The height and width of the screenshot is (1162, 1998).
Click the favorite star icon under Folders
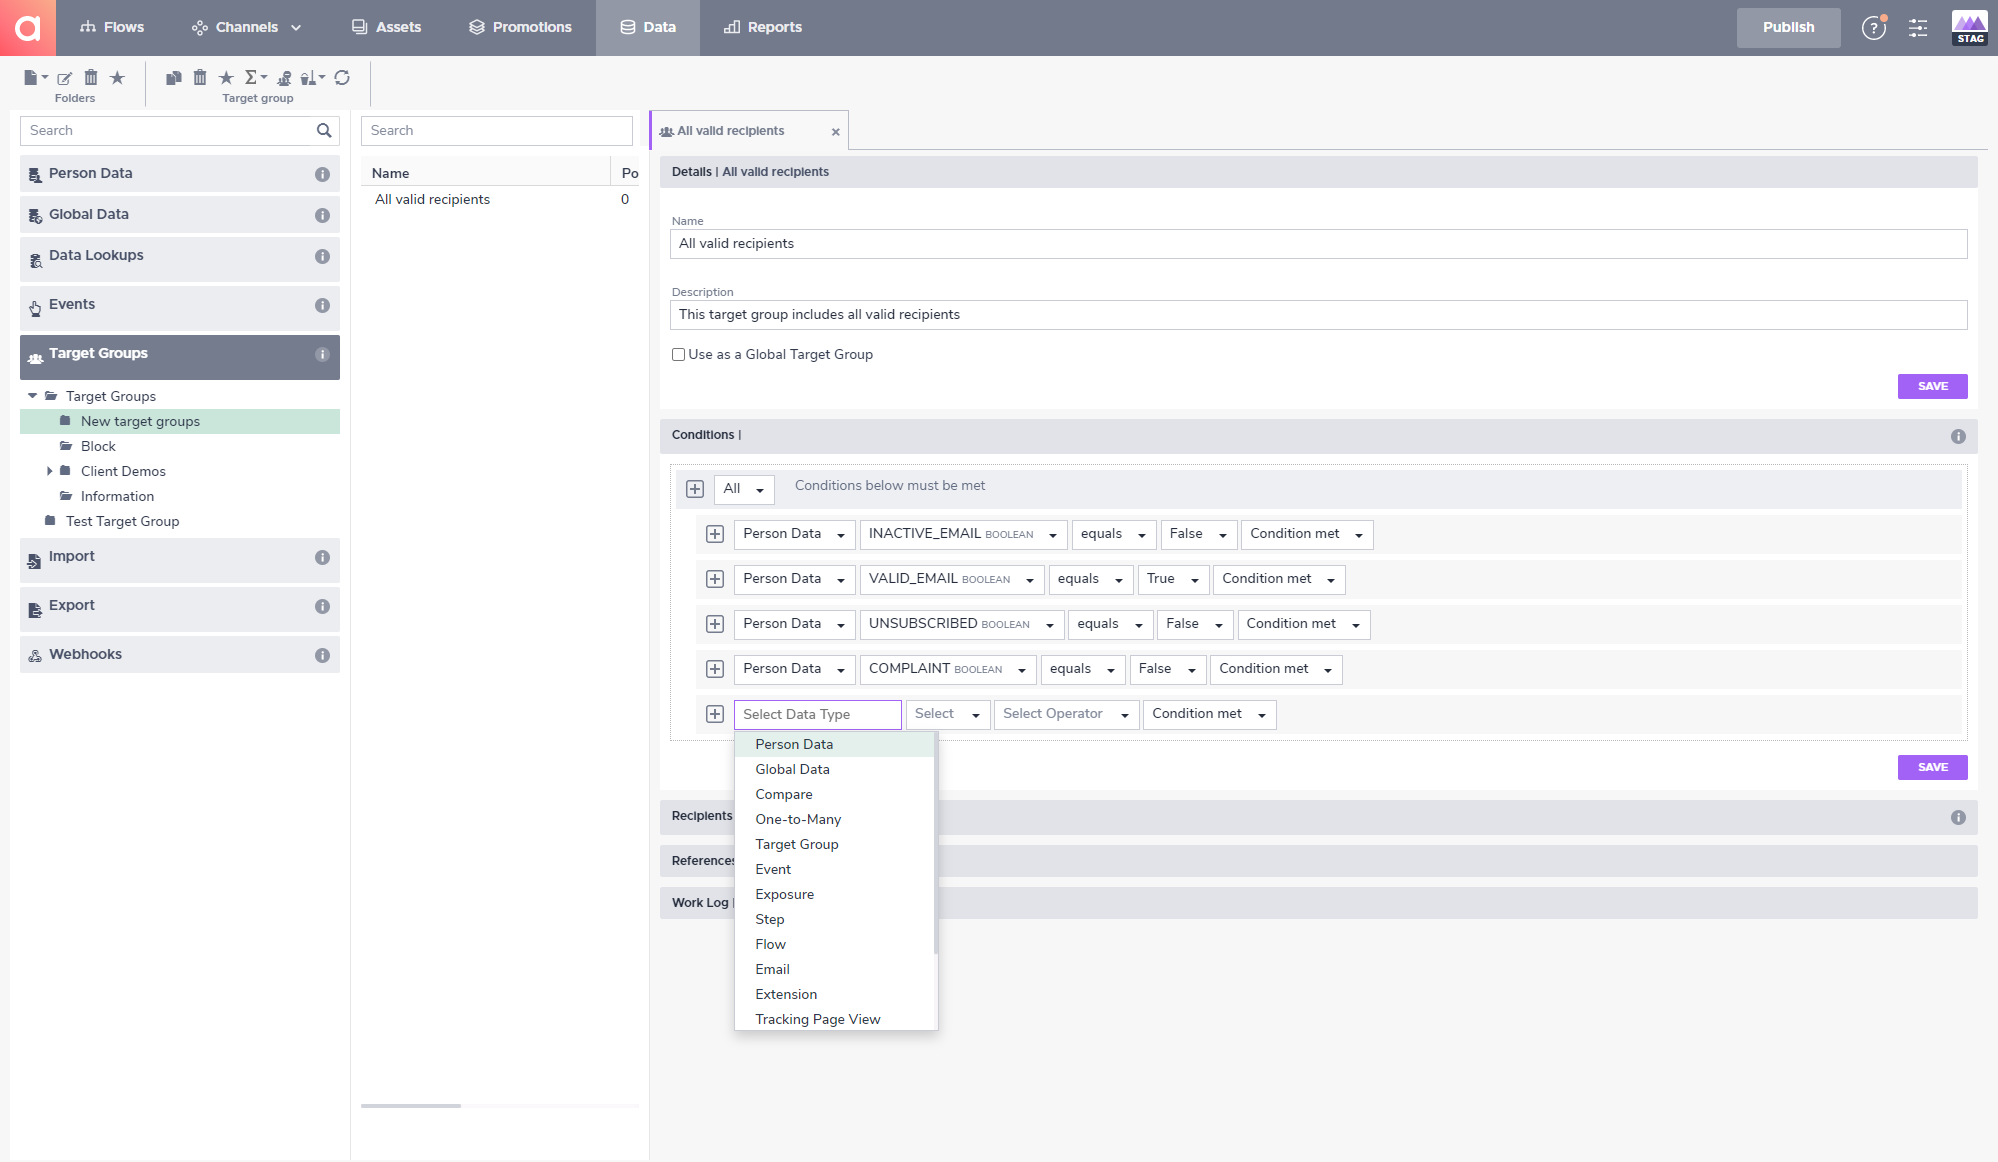pos(117,77)
